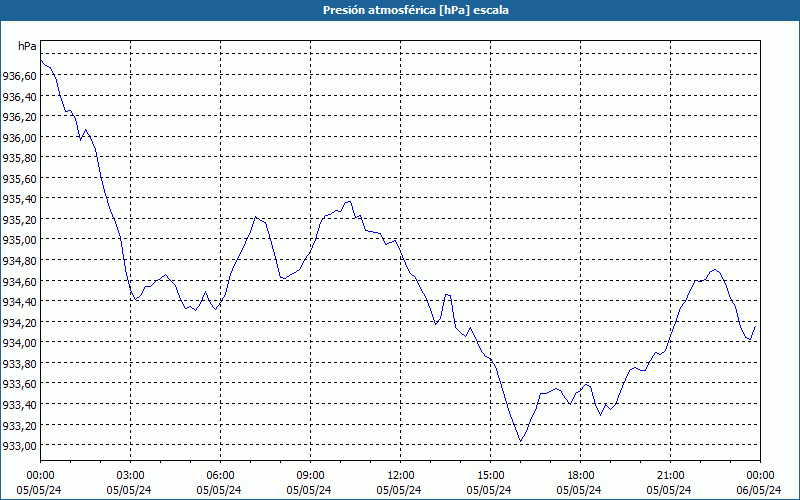
Task: Click the 03:00 time axis label
Action: 131,475
